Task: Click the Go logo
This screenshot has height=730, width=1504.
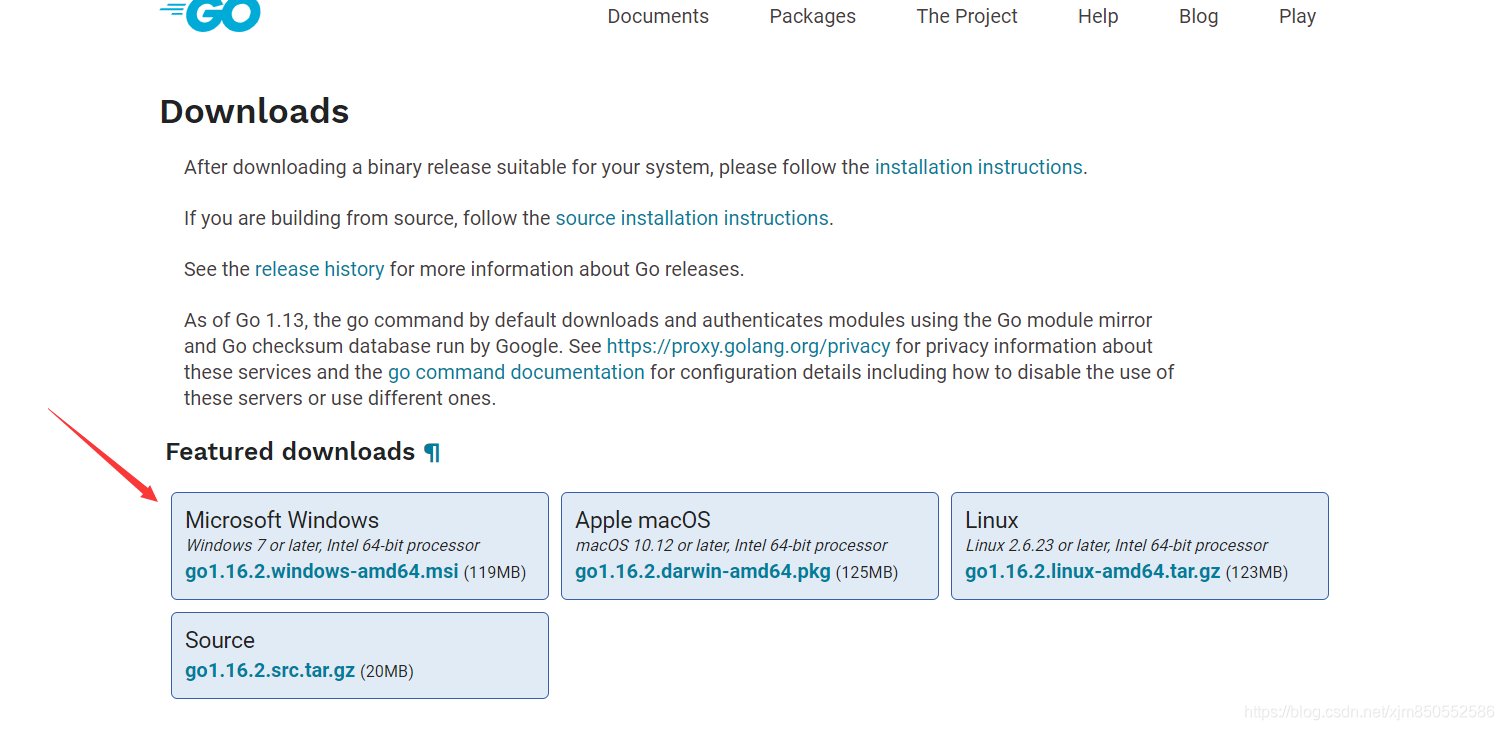Action: 210,14
